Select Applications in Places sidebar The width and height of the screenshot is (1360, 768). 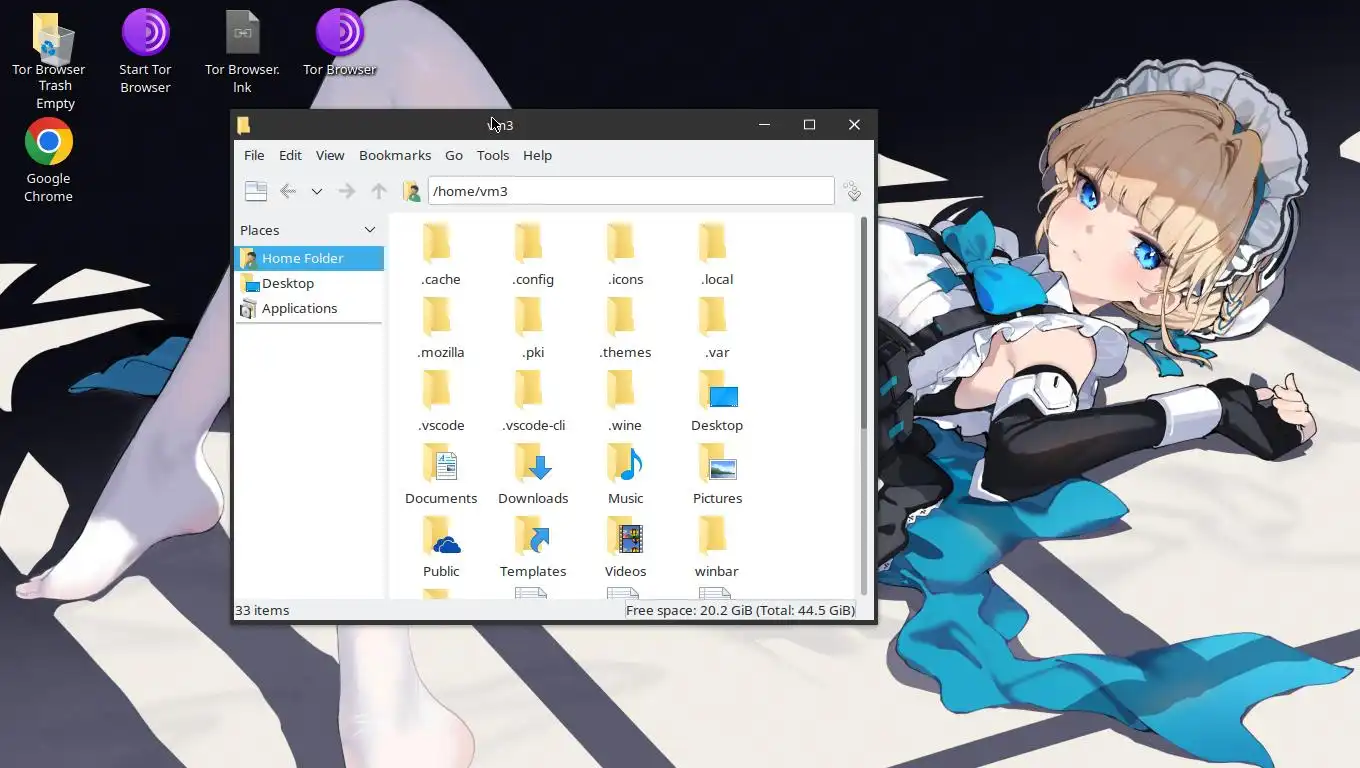(x=309, y=308)
